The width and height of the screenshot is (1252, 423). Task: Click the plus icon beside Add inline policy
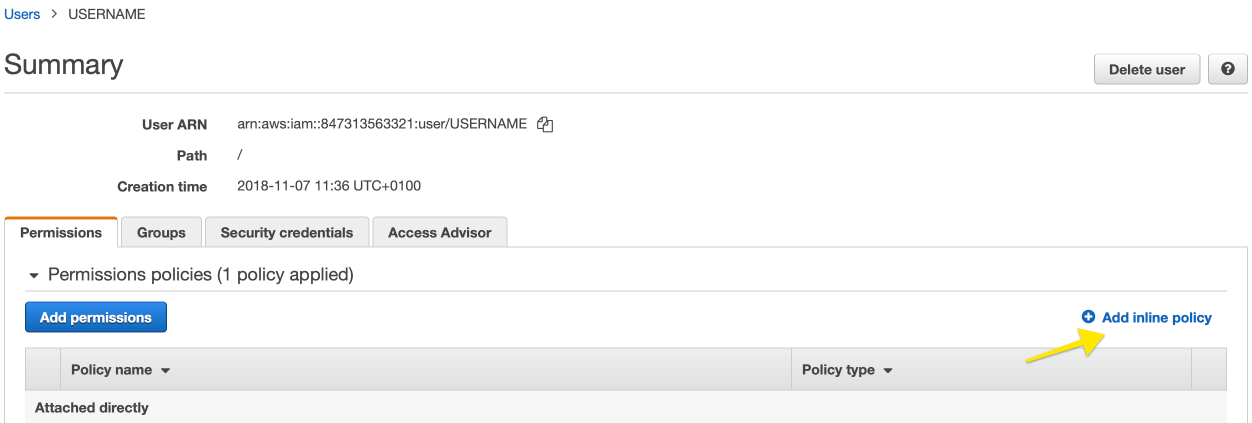click(x=1088, y=317)
